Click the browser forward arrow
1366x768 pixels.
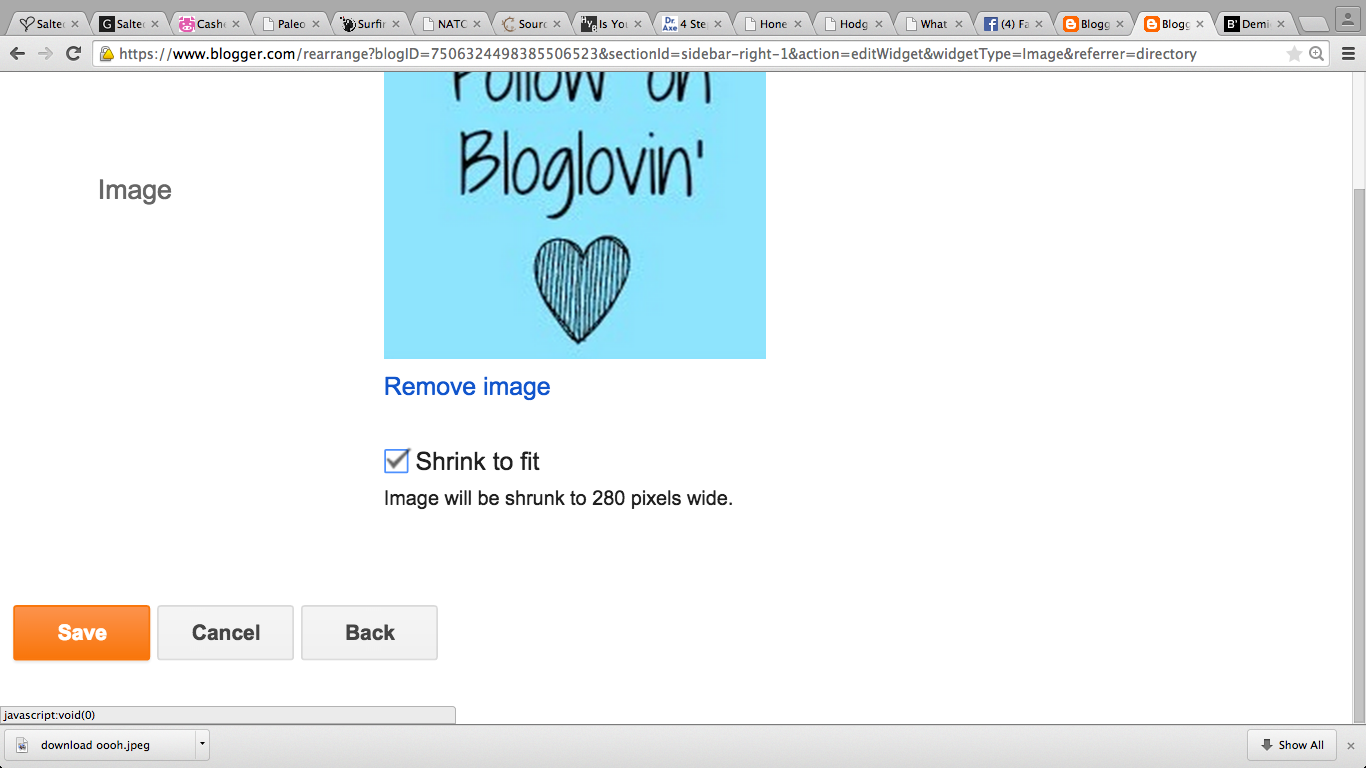[45, 54]
